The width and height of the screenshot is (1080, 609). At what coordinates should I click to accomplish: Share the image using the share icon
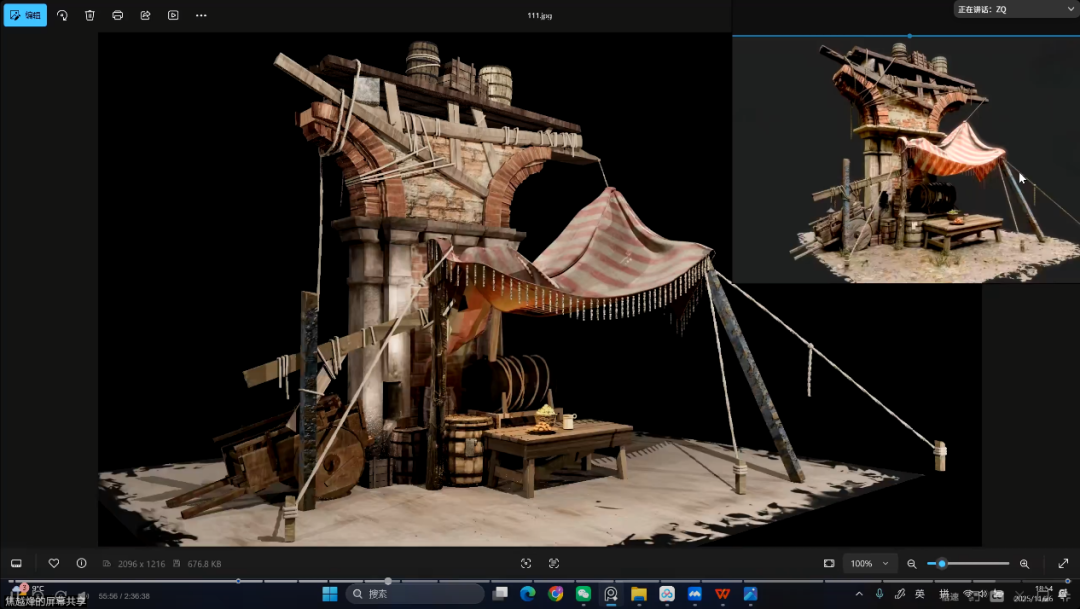[x=146, y=15]
